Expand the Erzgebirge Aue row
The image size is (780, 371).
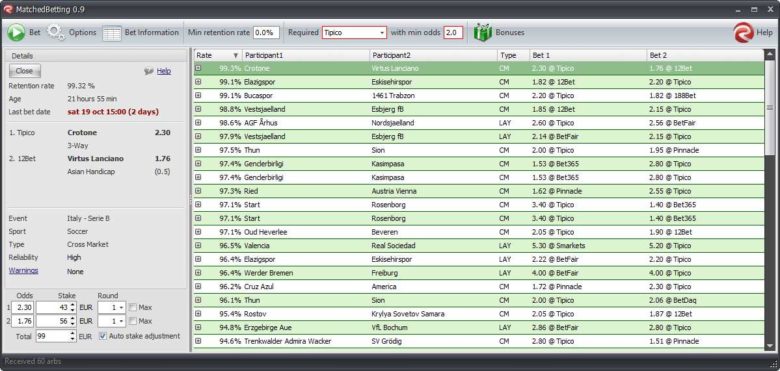[198, 327]
